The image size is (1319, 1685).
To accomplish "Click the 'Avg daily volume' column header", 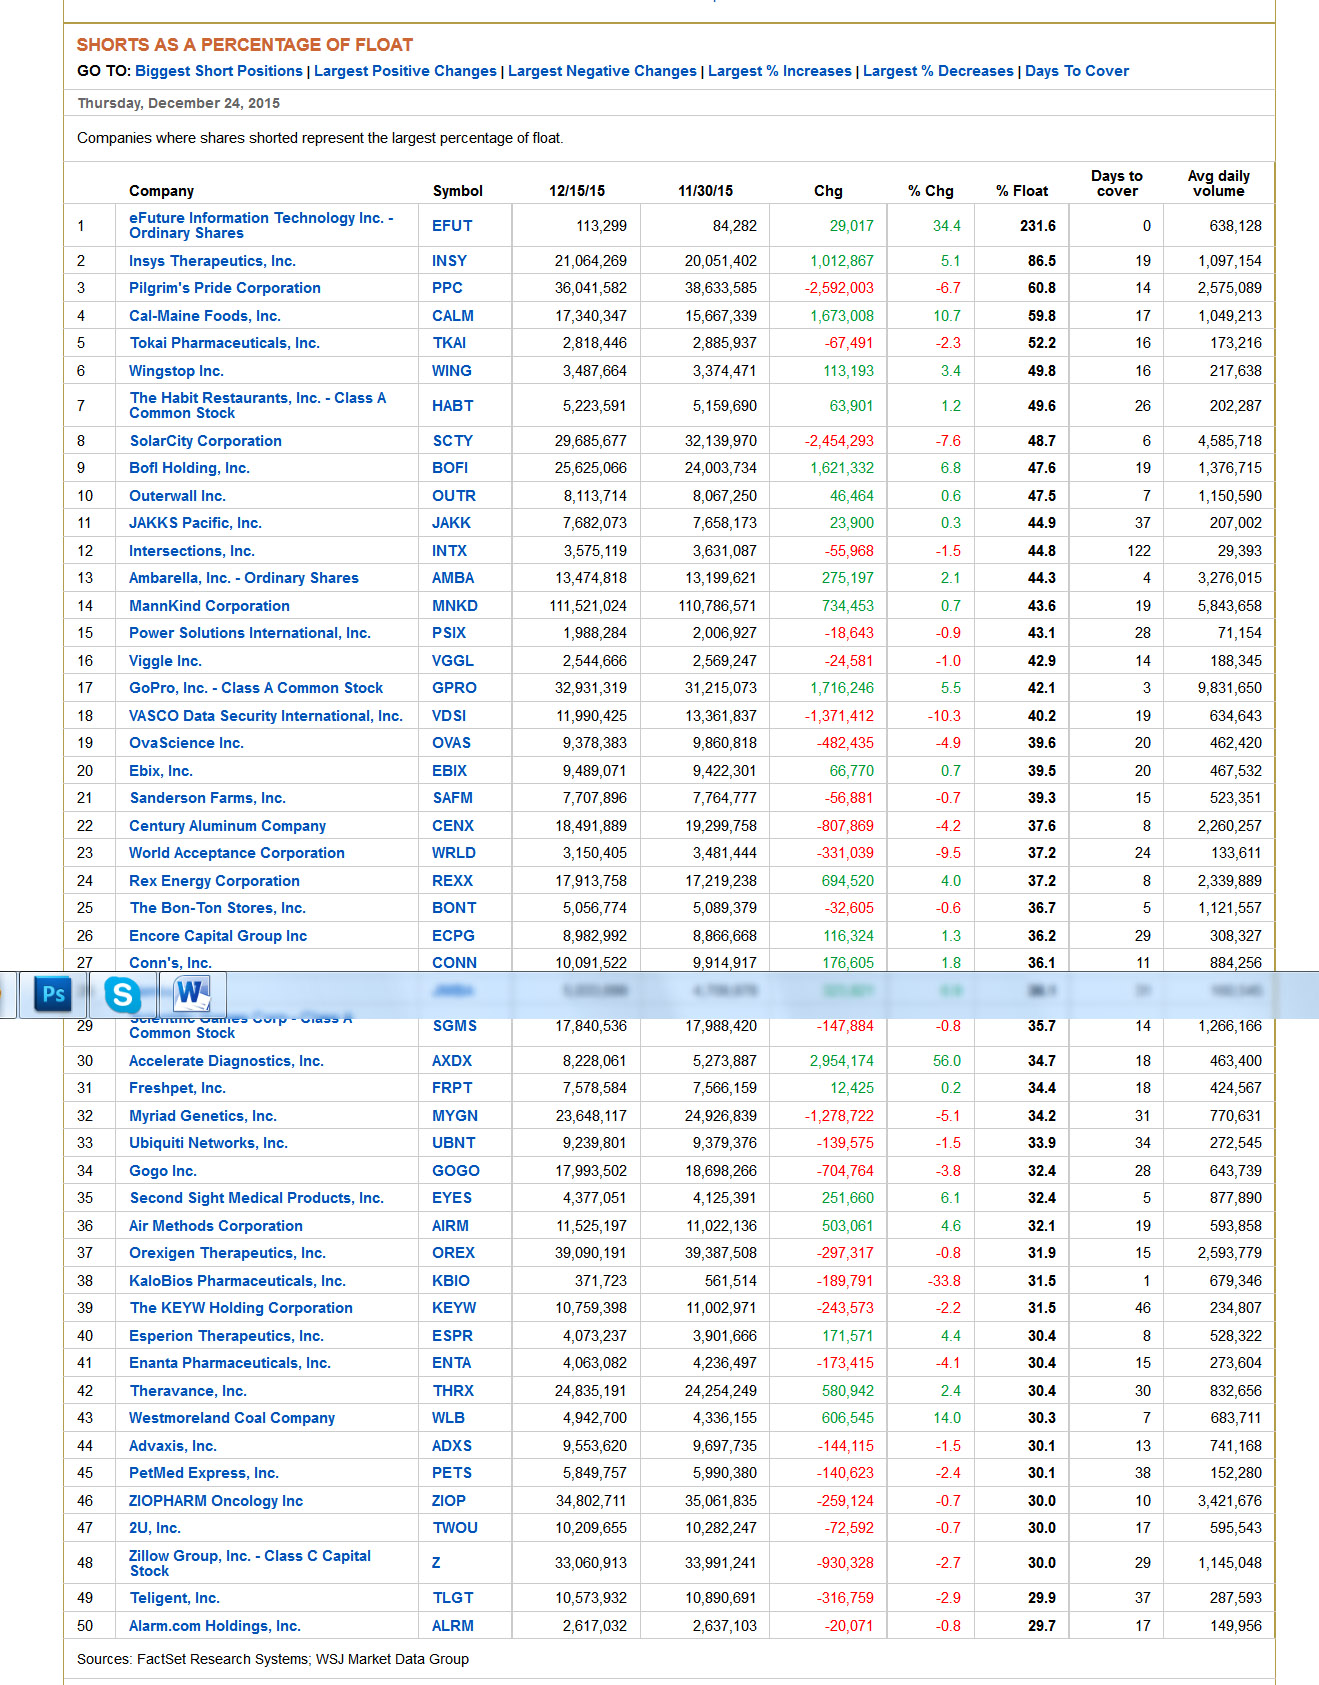I will [x=1218, y=183].
